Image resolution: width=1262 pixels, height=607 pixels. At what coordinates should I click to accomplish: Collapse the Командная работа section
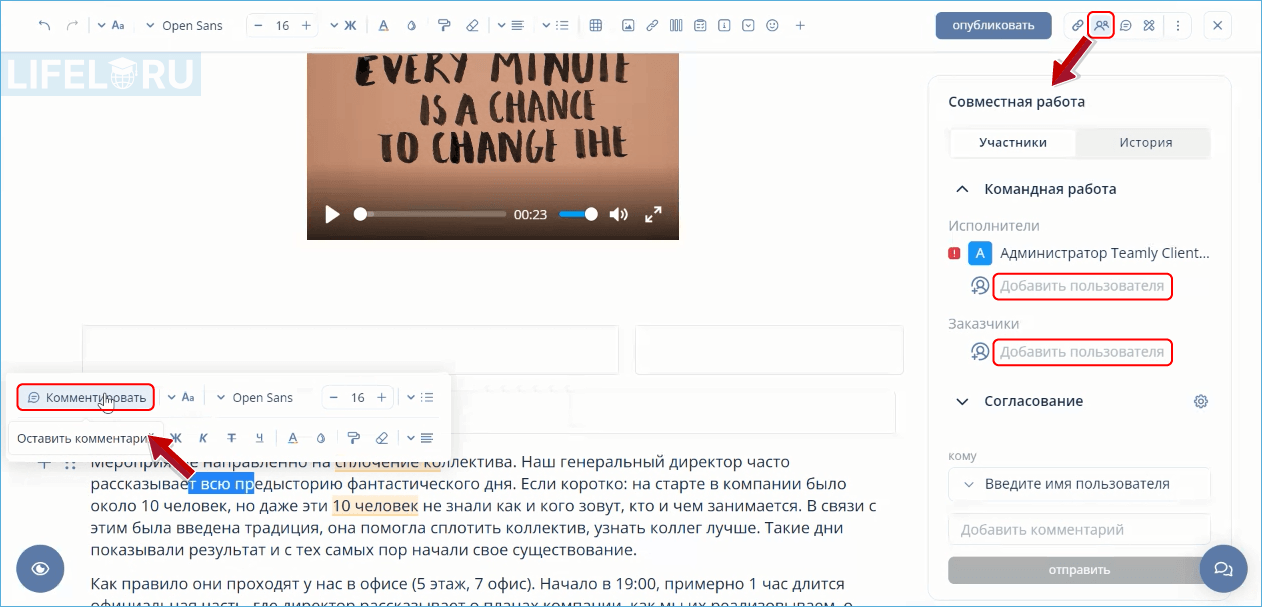961,188
